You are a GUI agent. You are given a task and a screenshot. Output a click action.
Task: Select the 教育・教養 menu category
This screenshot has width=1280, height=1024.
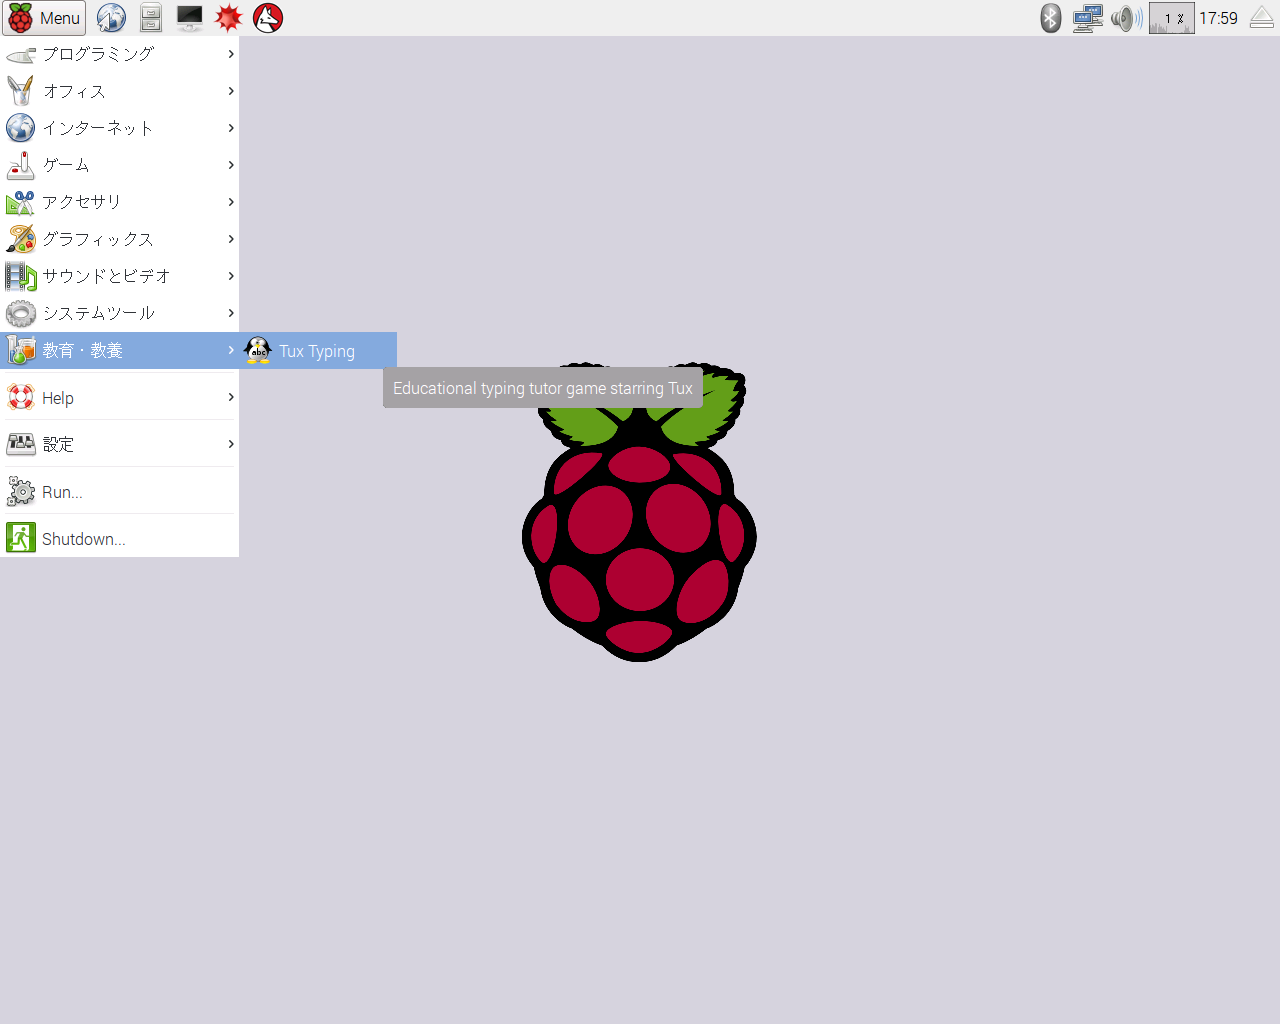(120, 350)
